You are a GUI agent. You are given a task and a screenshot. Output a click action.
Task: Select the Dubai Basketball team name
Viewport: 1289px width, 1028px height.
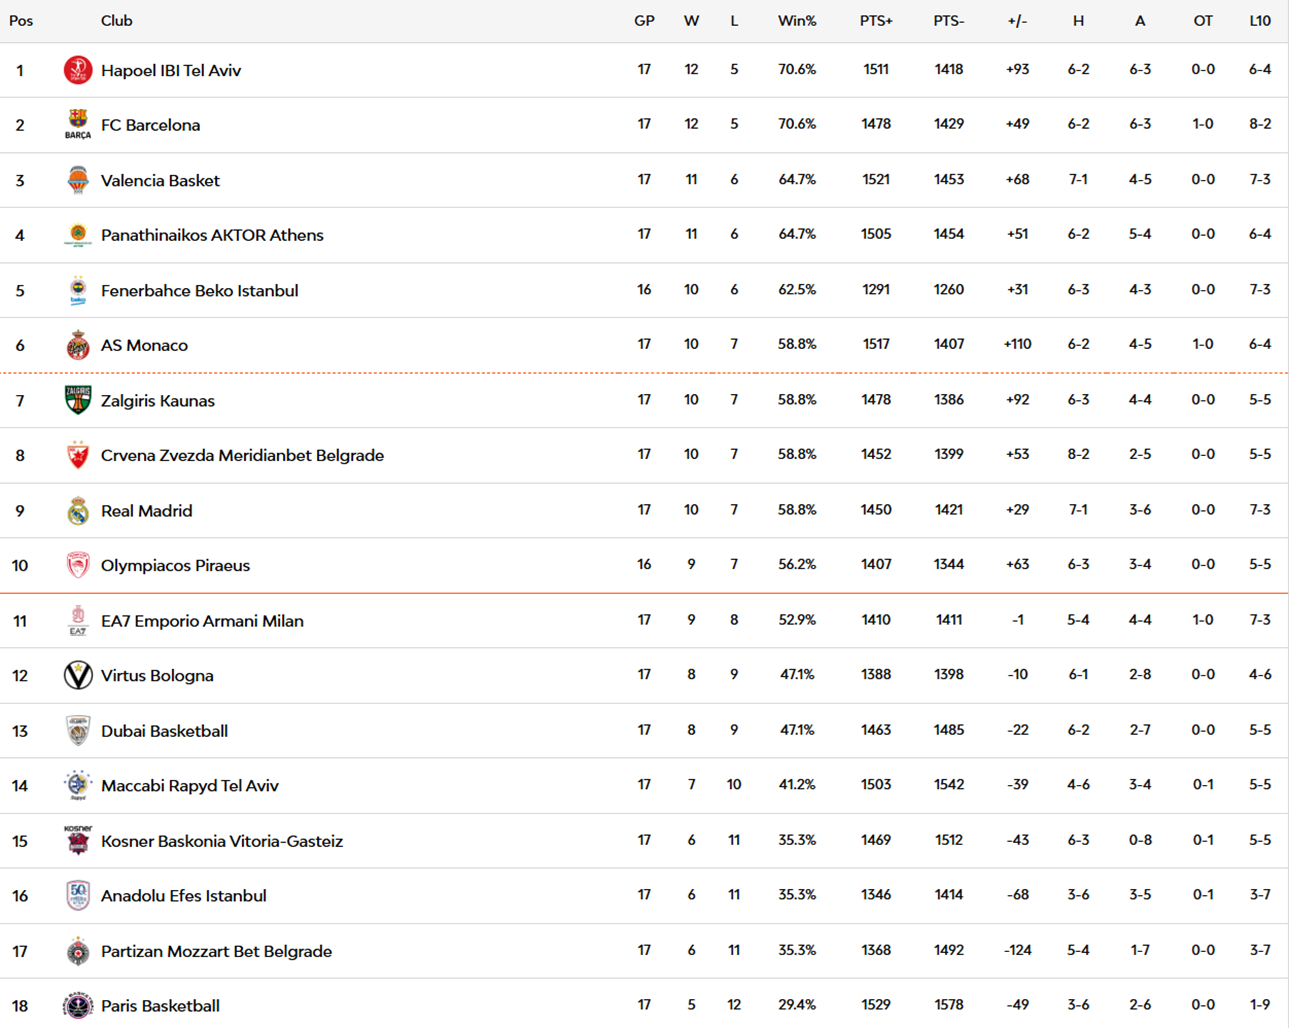pyautogui.click(x=164, y=731)
